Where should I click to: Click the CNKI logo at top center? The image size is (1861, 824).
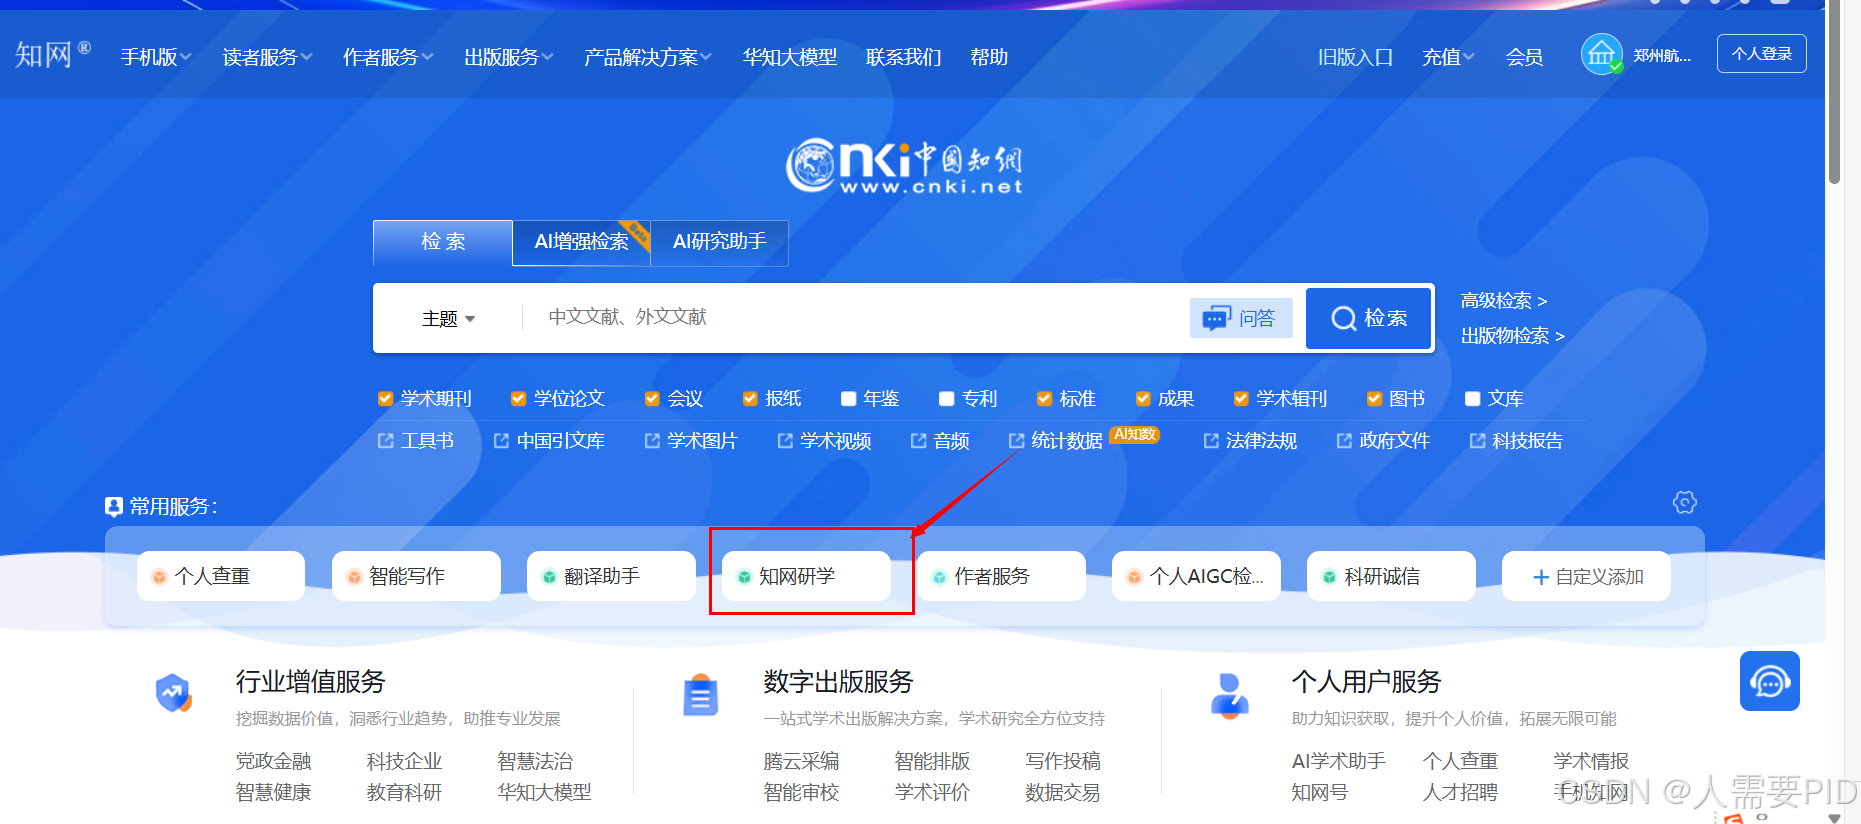pos(904,165)
